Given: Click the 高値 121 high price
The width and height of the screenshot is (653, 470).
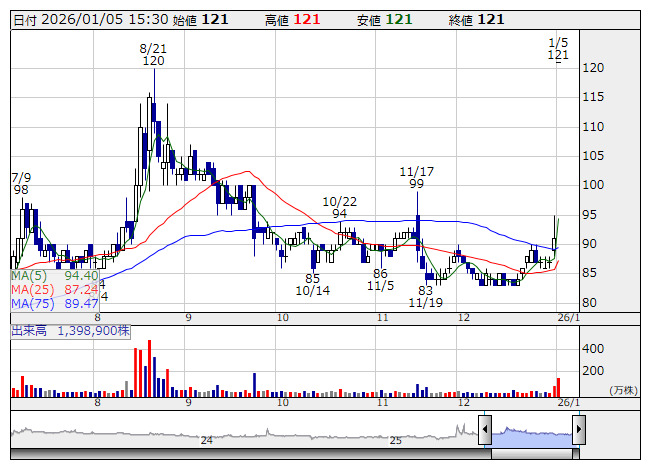Looking at the screenshot, I should coord(292,20).
